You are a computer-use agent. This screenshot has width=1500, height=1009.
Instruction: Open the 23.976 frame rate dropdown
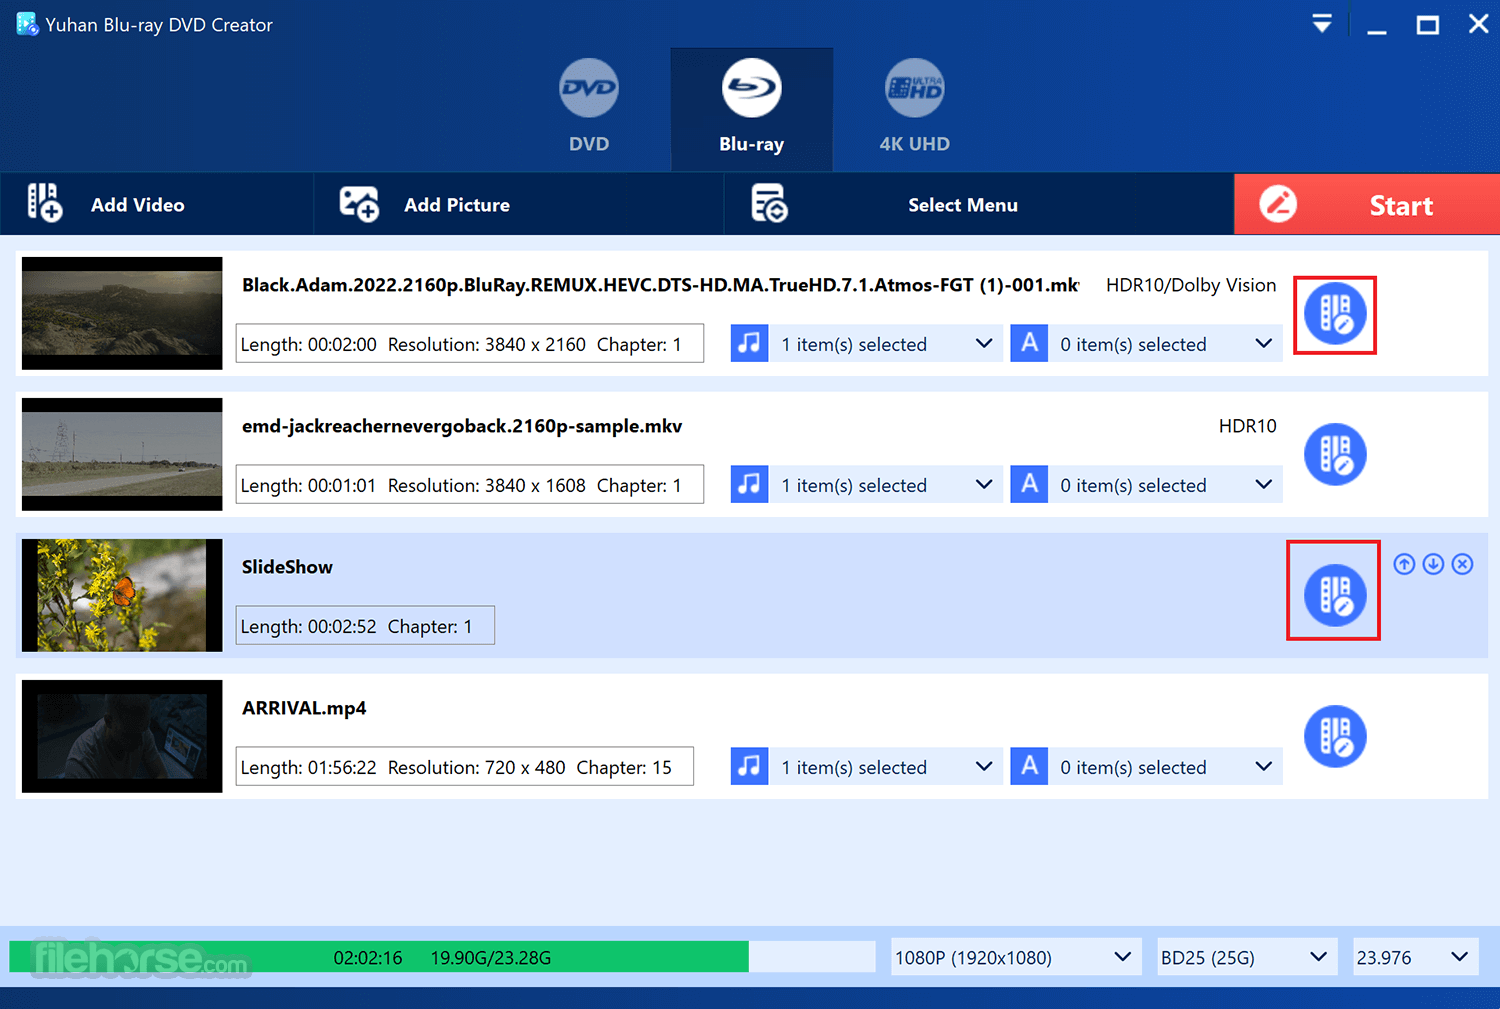pyautogui.click(x=1415, y=957)
